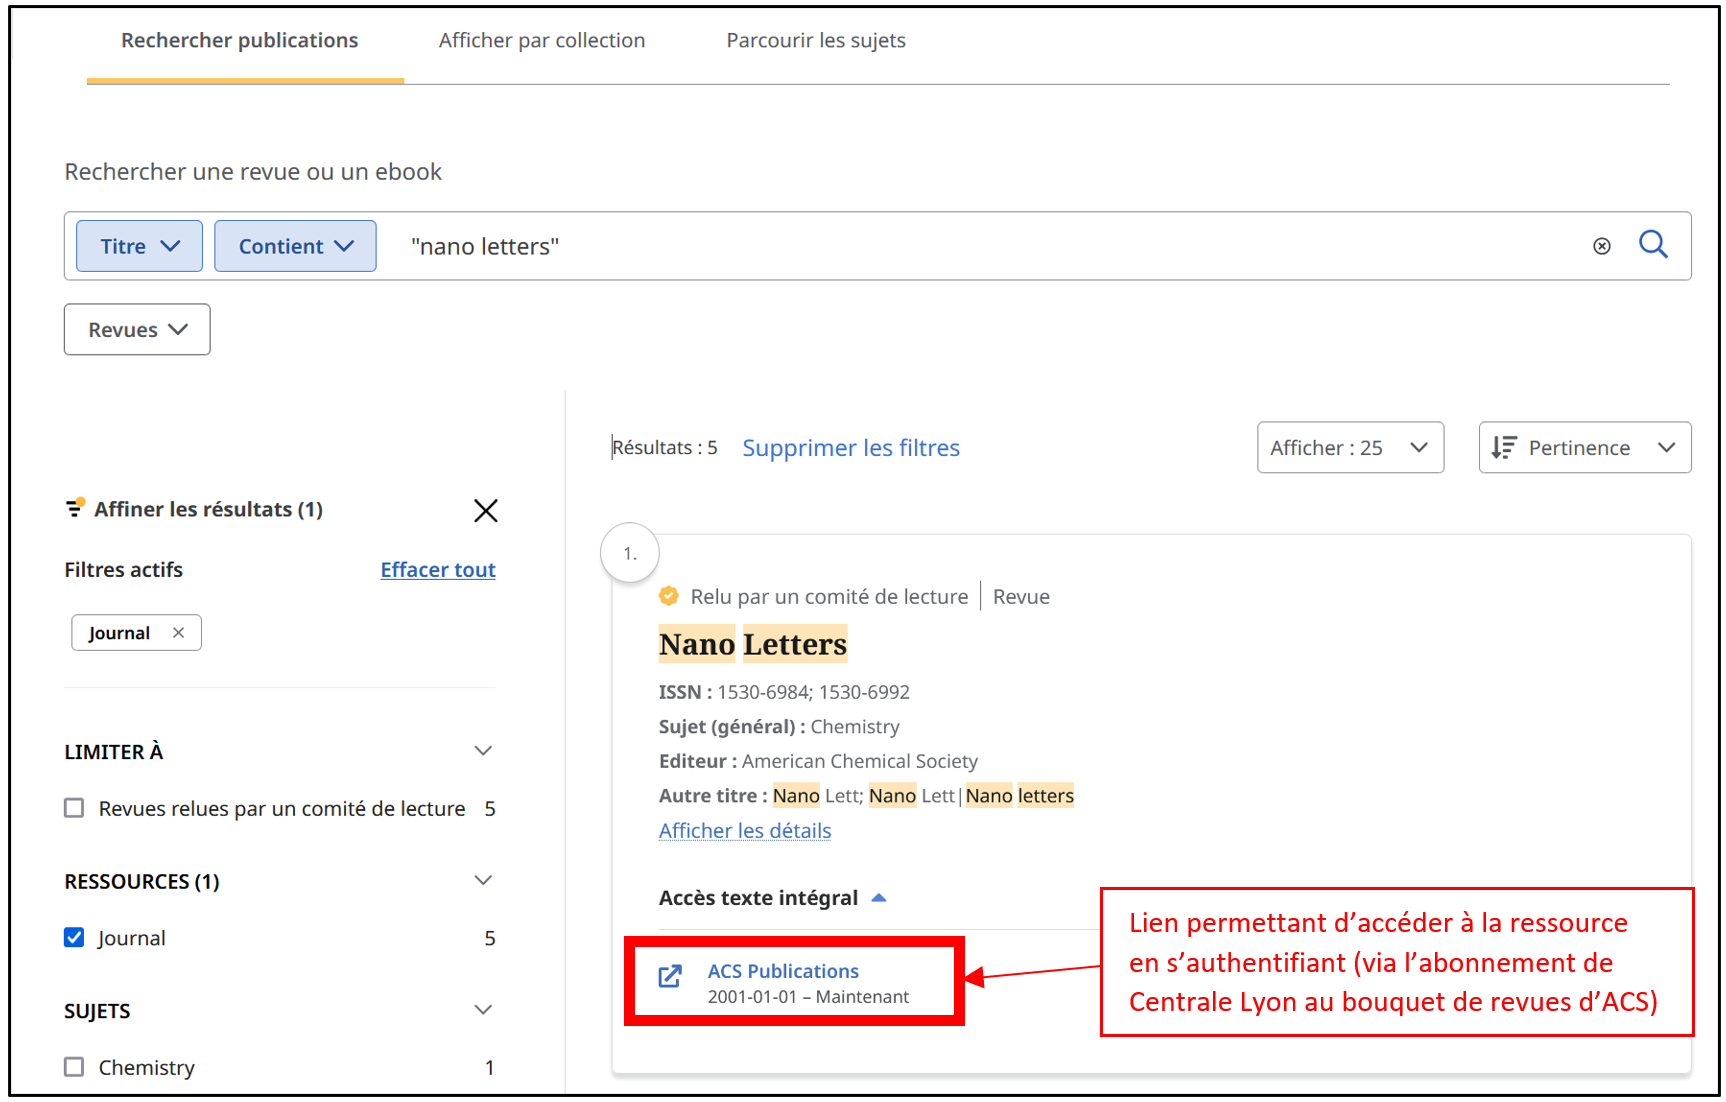1726x1102 pixels.
Task: Click the 2001-01-01 – Maintenant coverage text
Action: [x=808, y=997]
